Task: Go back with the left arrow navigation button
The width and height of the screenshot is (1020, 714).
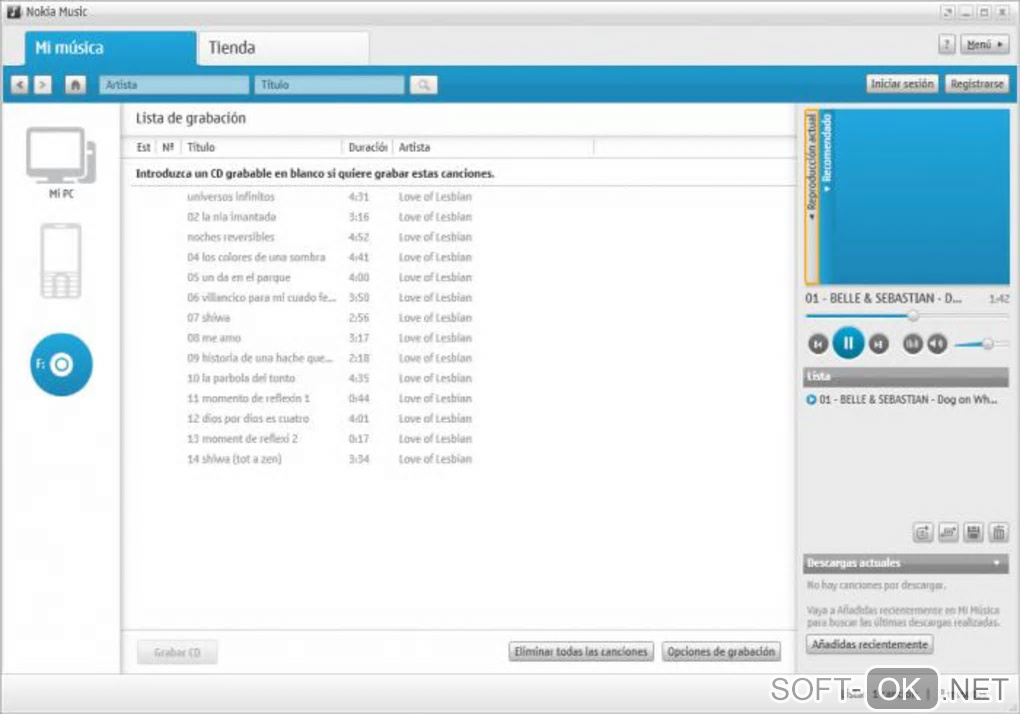Action: pyautogui.click(x=20, y=85)
